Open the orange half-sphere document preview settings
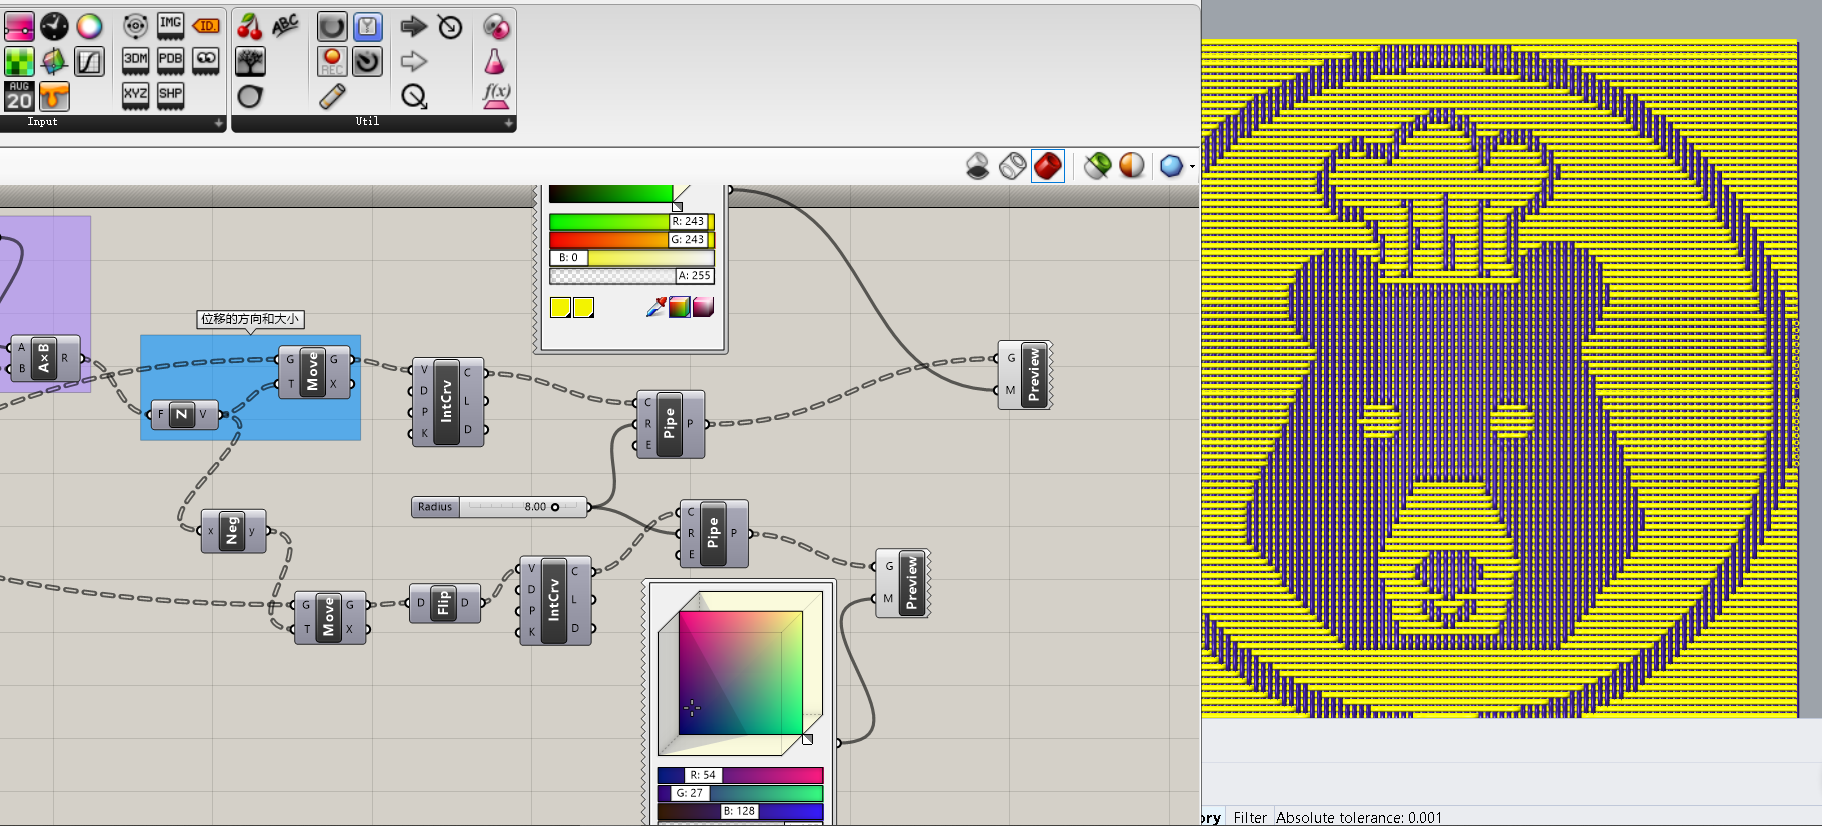1822x826 pixels. 1132,166
